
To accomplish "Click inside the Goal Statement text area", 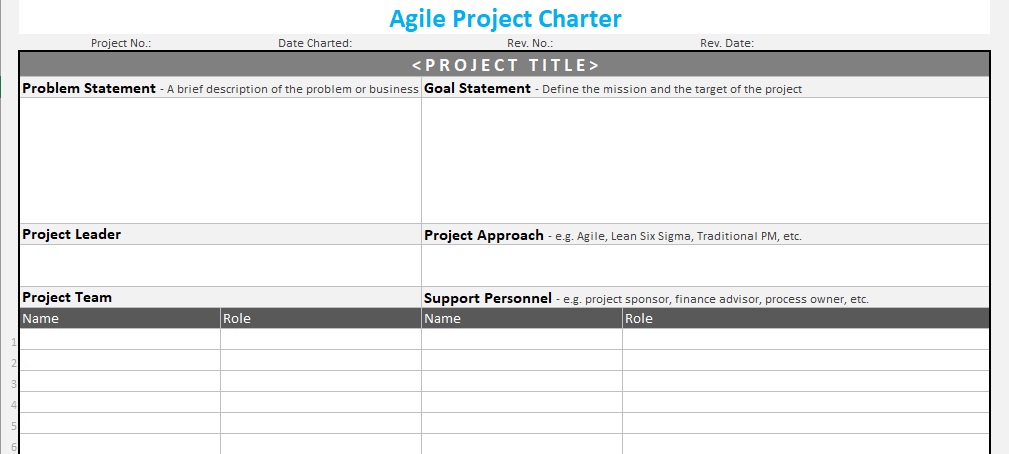I will coord(705,160).
